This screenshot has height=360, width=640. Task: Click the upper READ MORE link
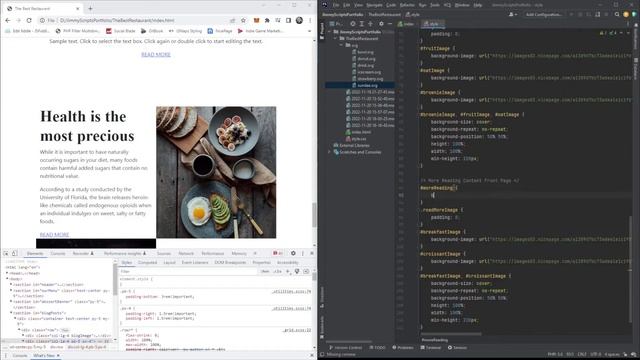156,54
